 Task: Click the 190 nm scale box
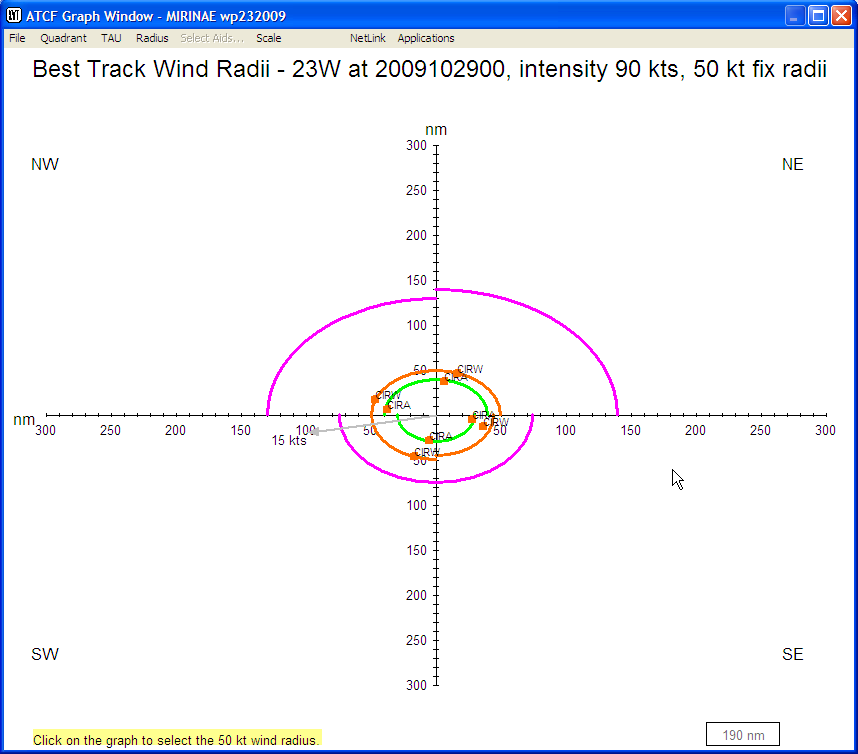tap(743, 734)
